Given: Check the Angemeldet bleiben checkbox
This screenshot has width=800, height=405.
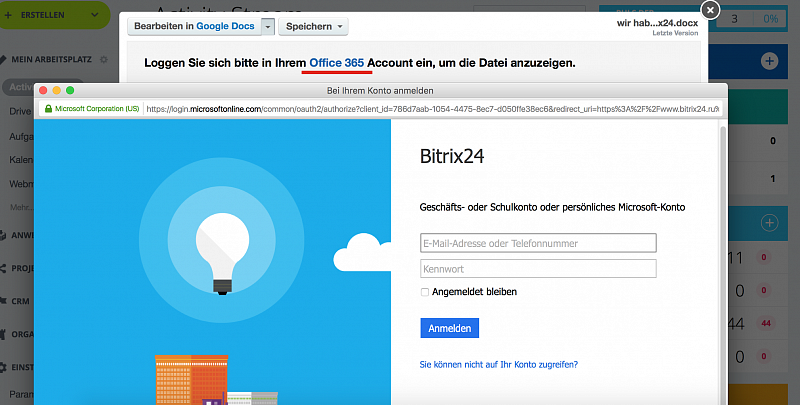Looking at the screenshot, I should (x=424, y=292).
